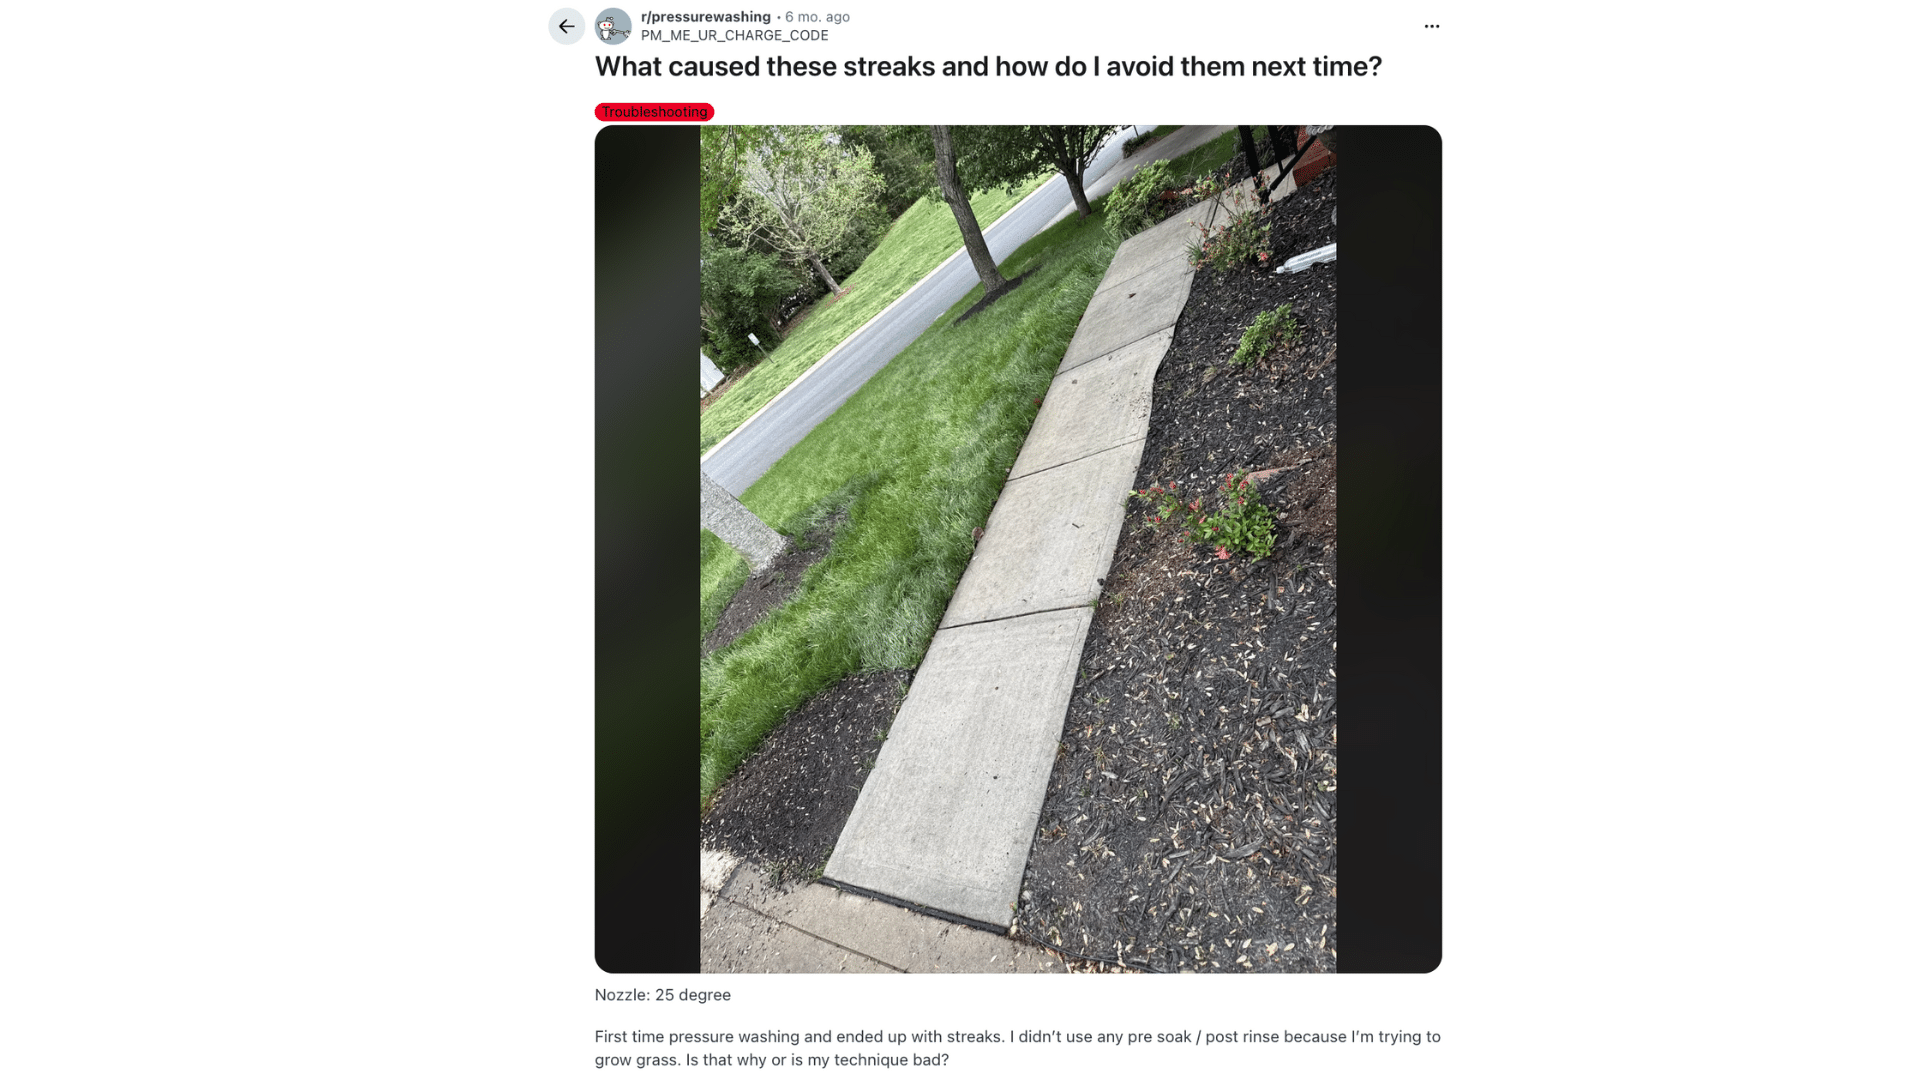Open the sidewalk photo in full view

tap(1018, 549)
